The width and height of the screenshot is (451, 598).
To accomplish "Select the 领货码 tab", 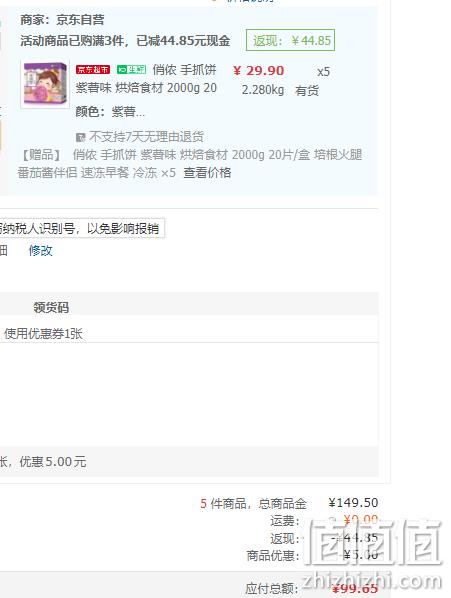I will pos(51,307).
